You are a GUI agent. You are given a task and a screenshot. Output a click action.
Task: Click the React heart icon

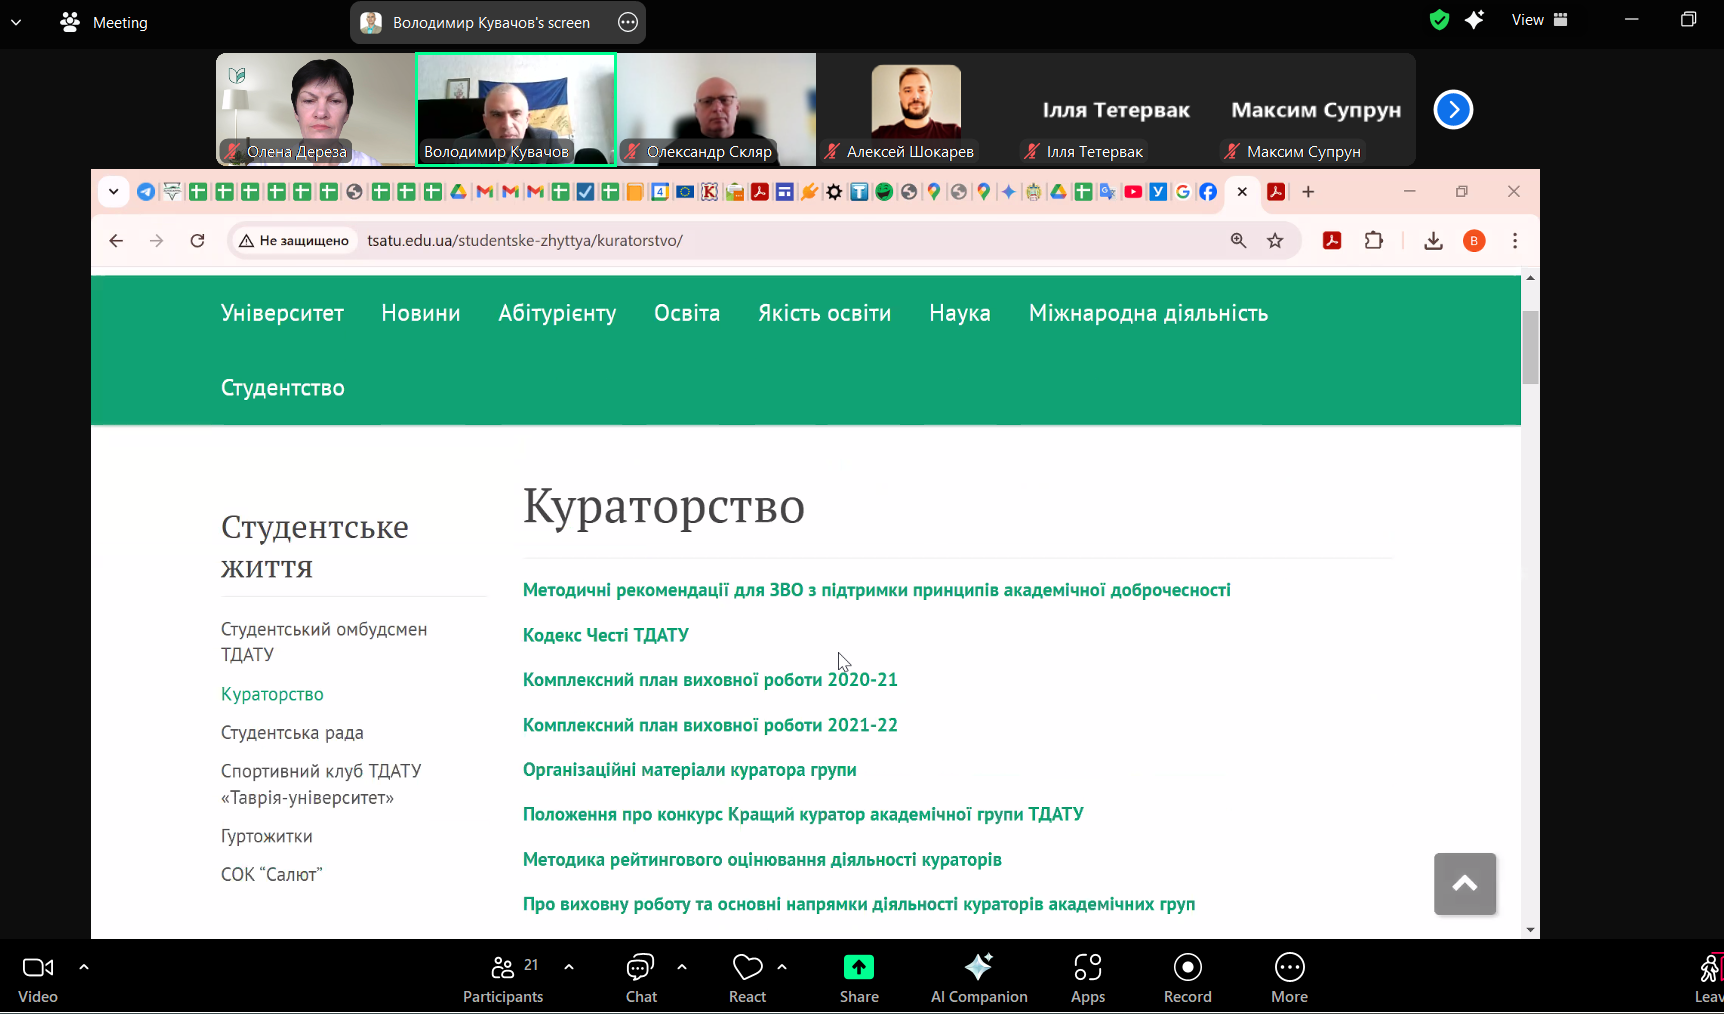coord(747,968)
